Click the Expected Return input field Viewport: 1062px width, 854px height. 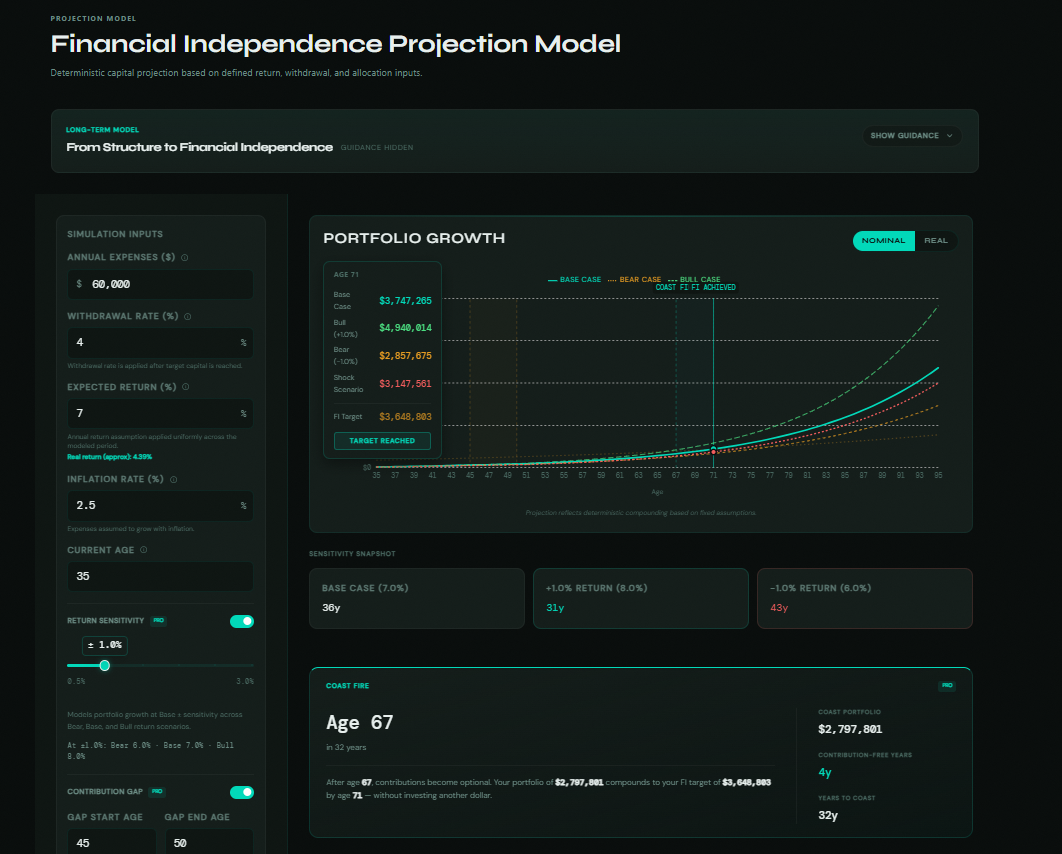point(161,413)
